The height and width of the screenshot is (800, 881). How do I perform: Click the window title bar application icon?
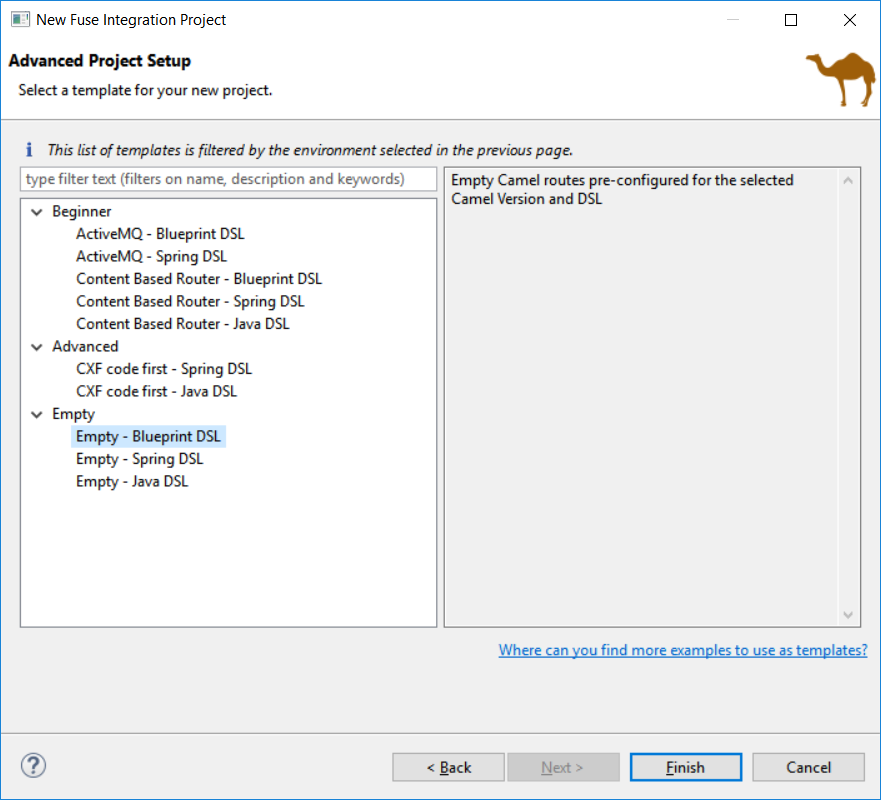tap(19, 19)
